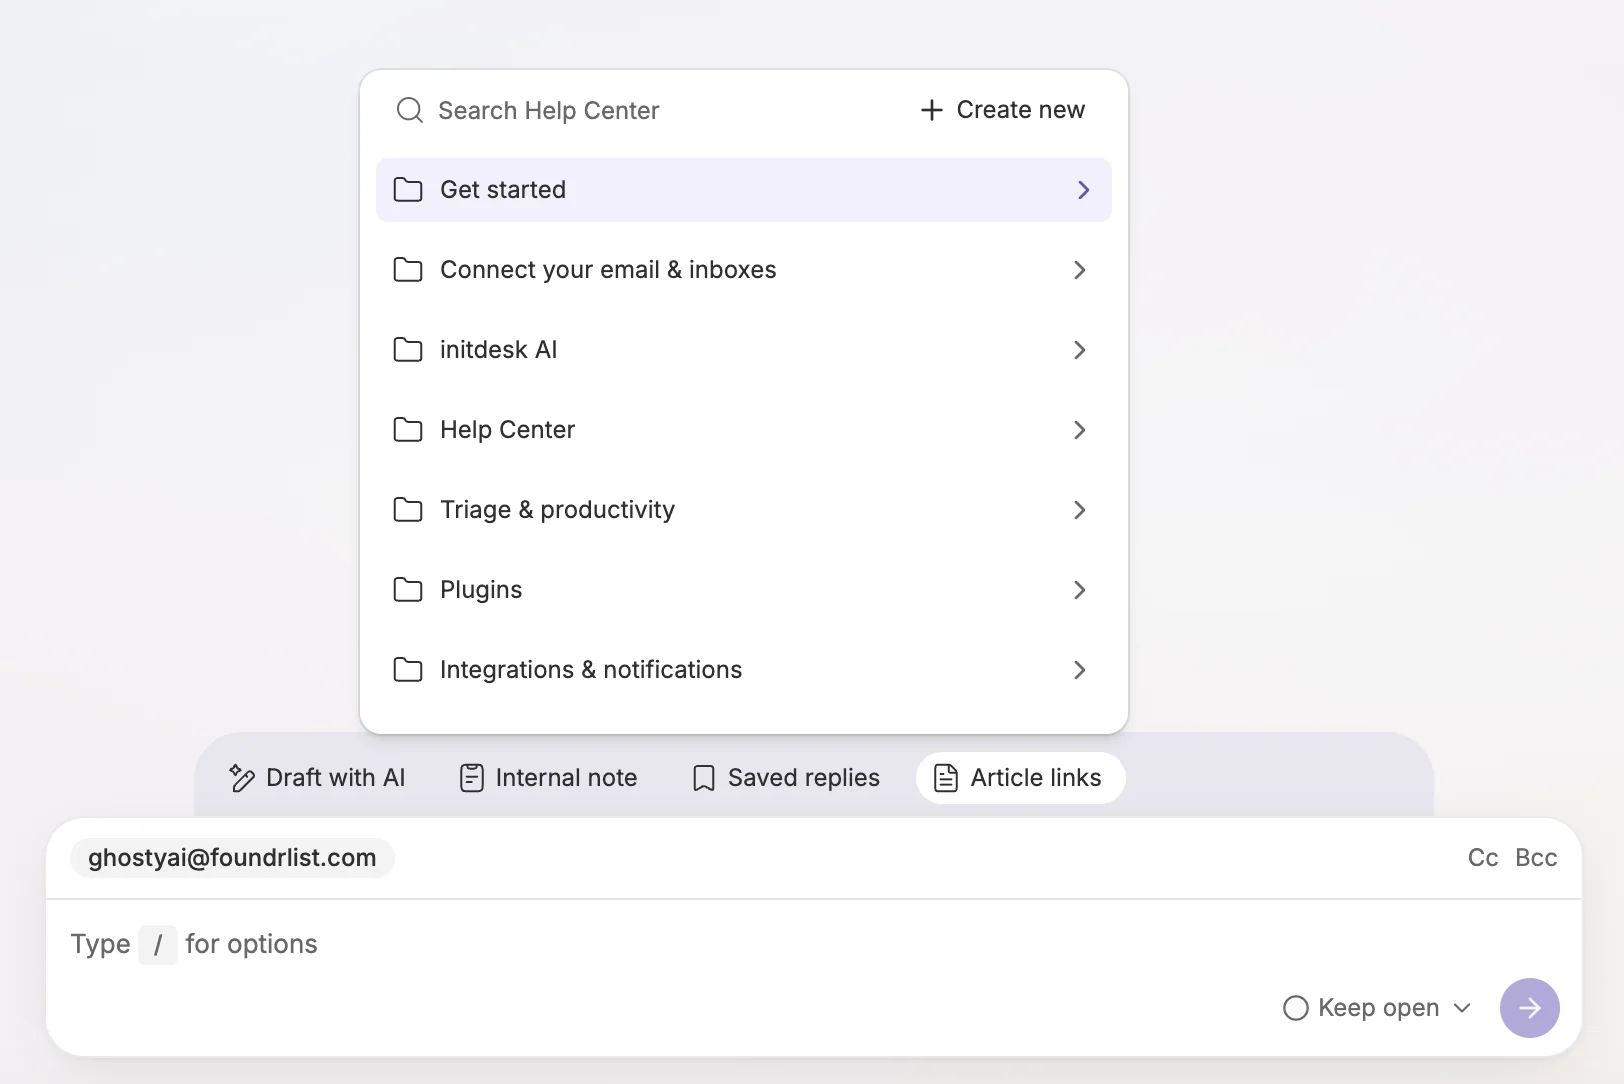Viewport: 1624px width, 1084px height.
Task: Expand the Help Center folder chevron
Action: [1080, 430]
